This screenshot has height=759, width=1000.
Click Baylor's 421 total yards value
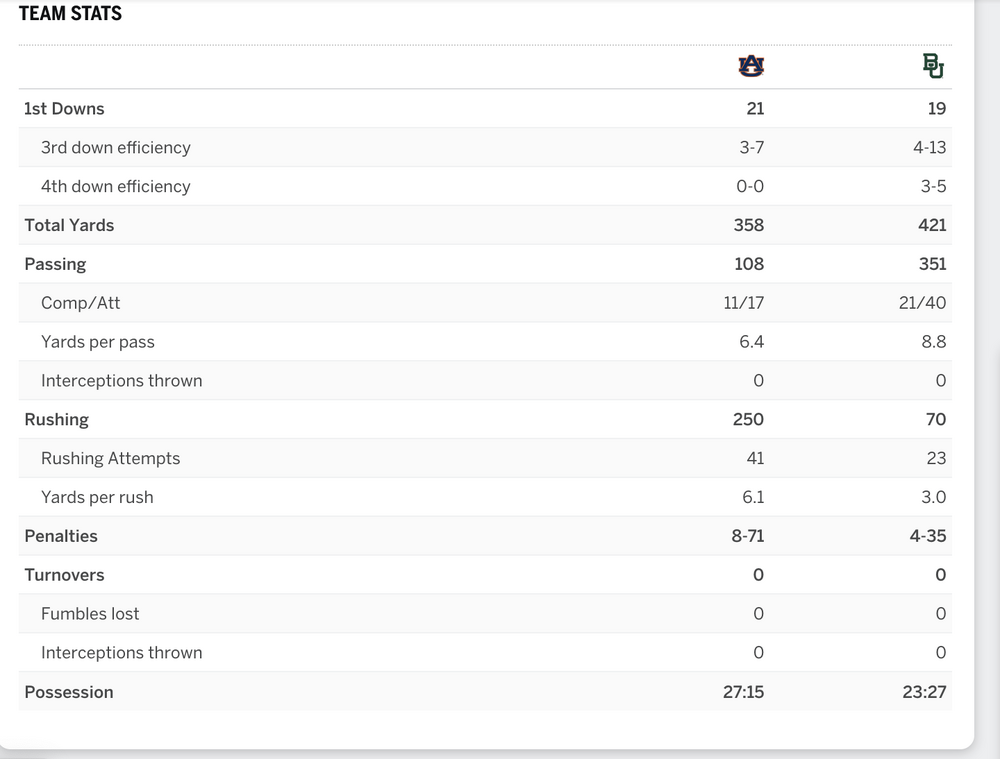pyautogui.click(x=932, y=226)
